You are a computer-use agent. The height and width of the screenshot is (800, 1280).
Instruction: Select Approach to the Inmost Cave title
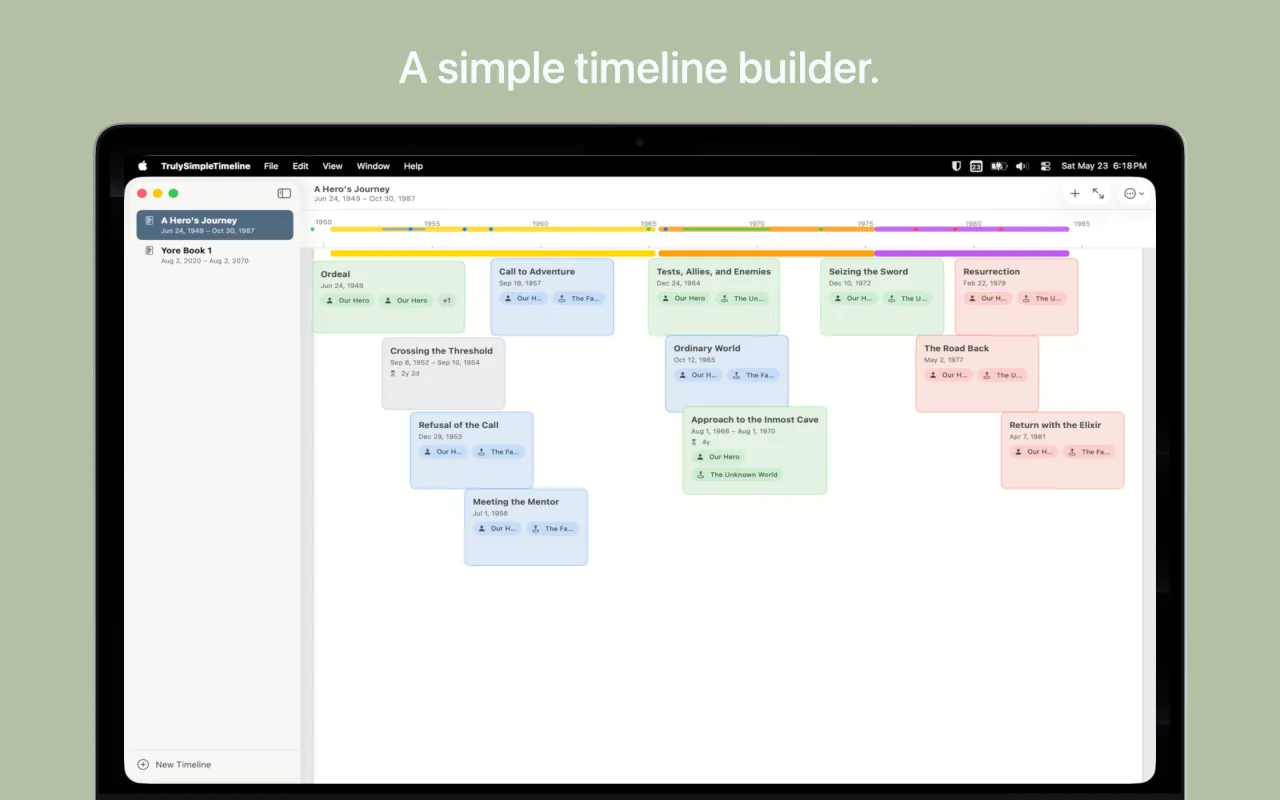pos(755,420)
